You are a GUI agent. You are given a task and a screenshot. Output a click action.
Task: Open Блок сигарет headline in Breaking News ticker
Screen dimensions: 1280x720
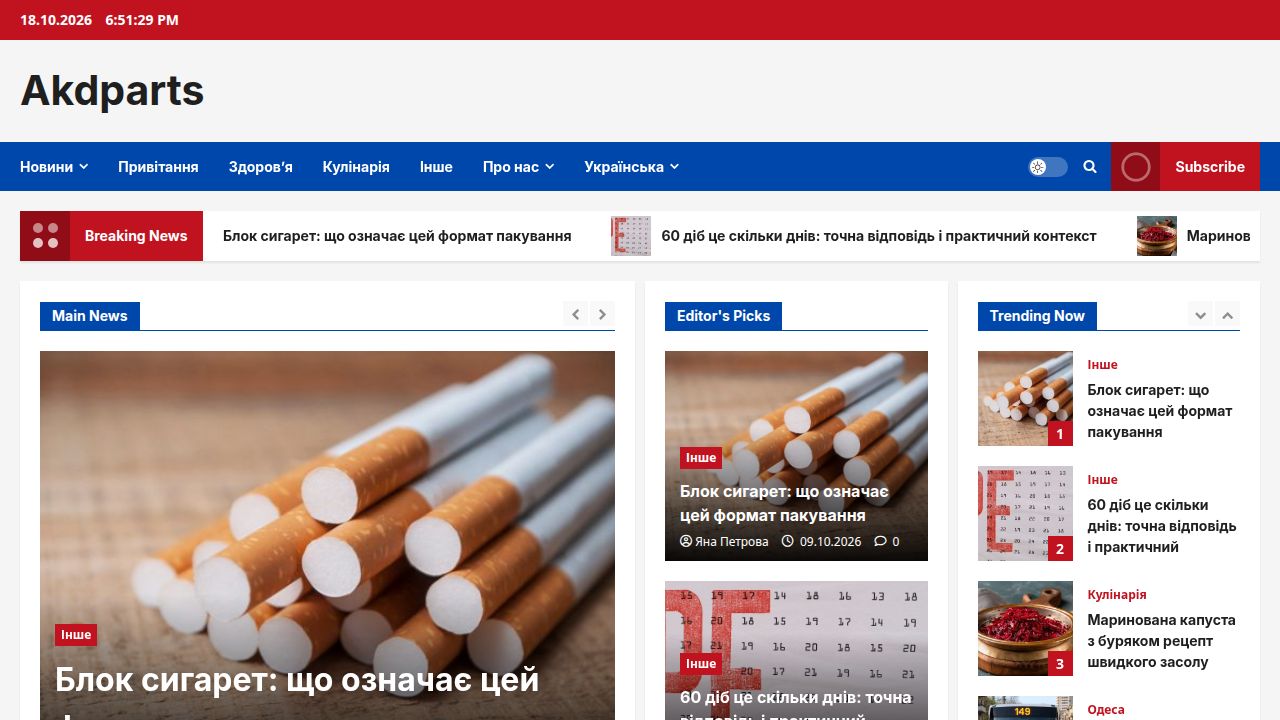tap(397, 236)
